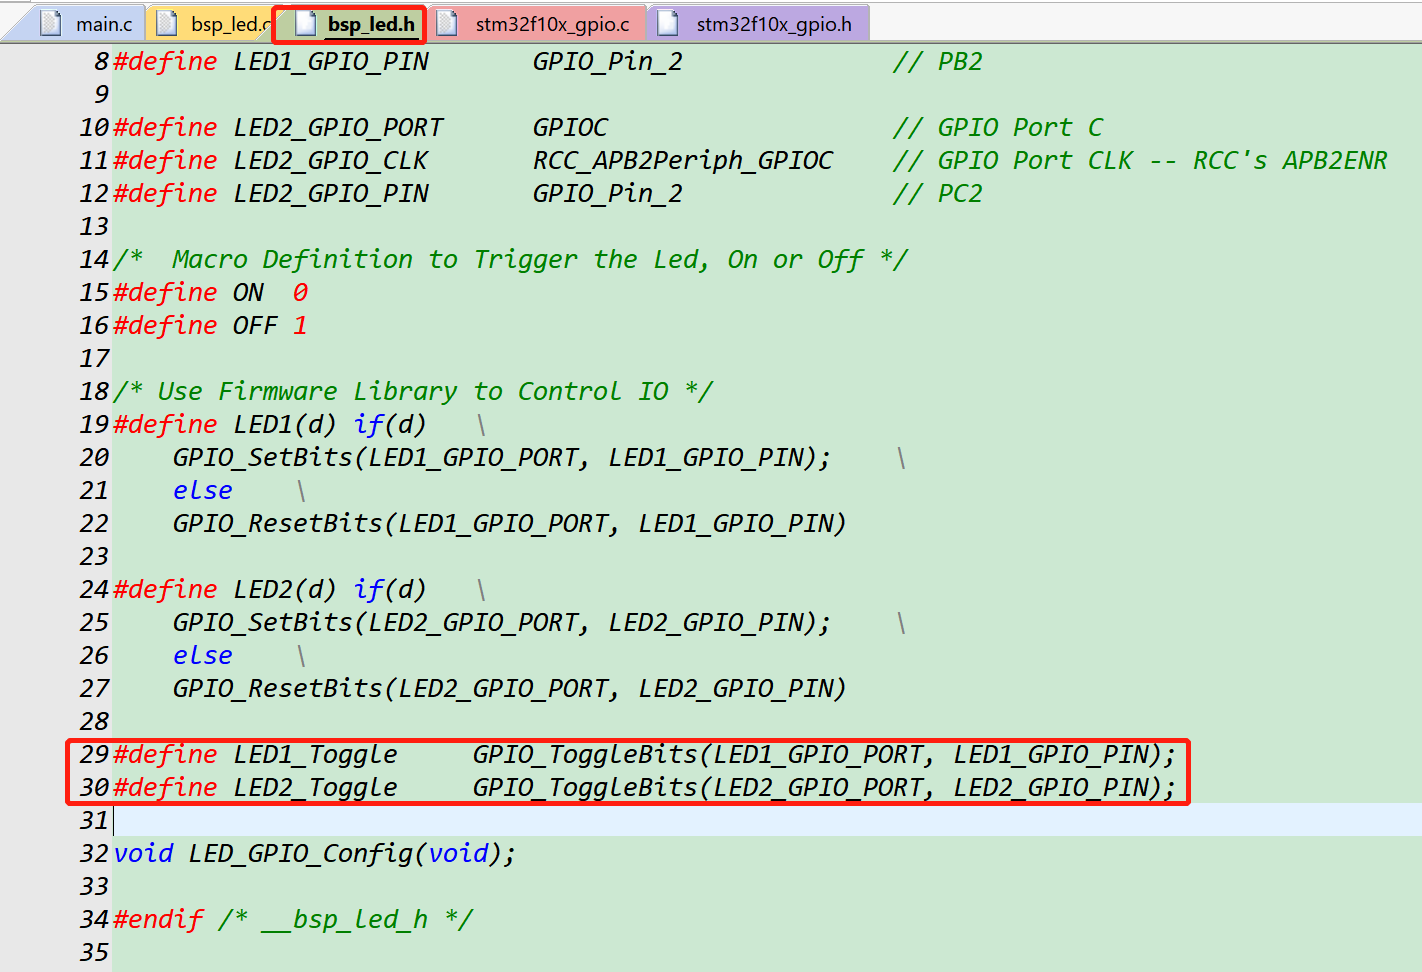
Task: Click LED1_Toggle macro name
Action: click(x=315, y=754)
